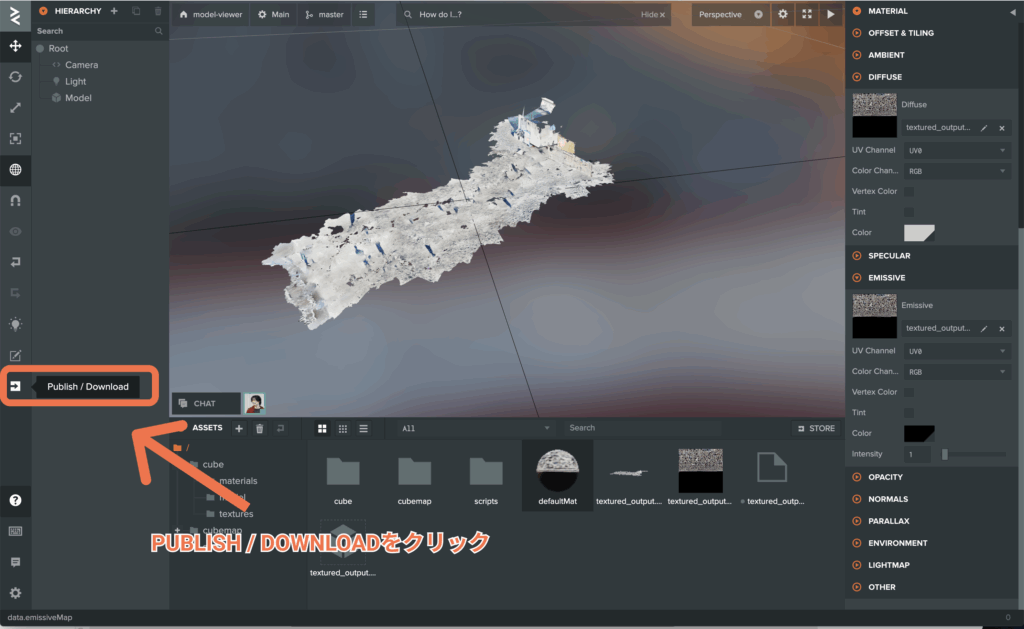Switch assets to small grid view
This screenshot has height=629, width=1024.
[343, 428]
